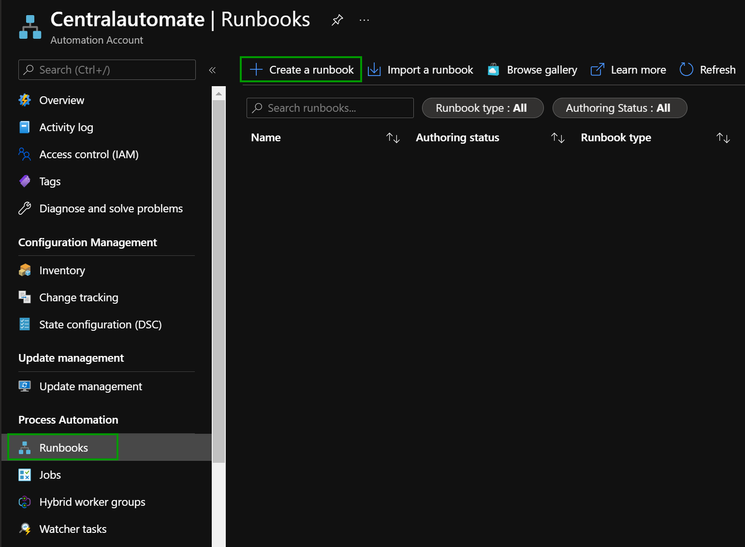Click the Access control (IAM) people icon

(x=25, y=154)
